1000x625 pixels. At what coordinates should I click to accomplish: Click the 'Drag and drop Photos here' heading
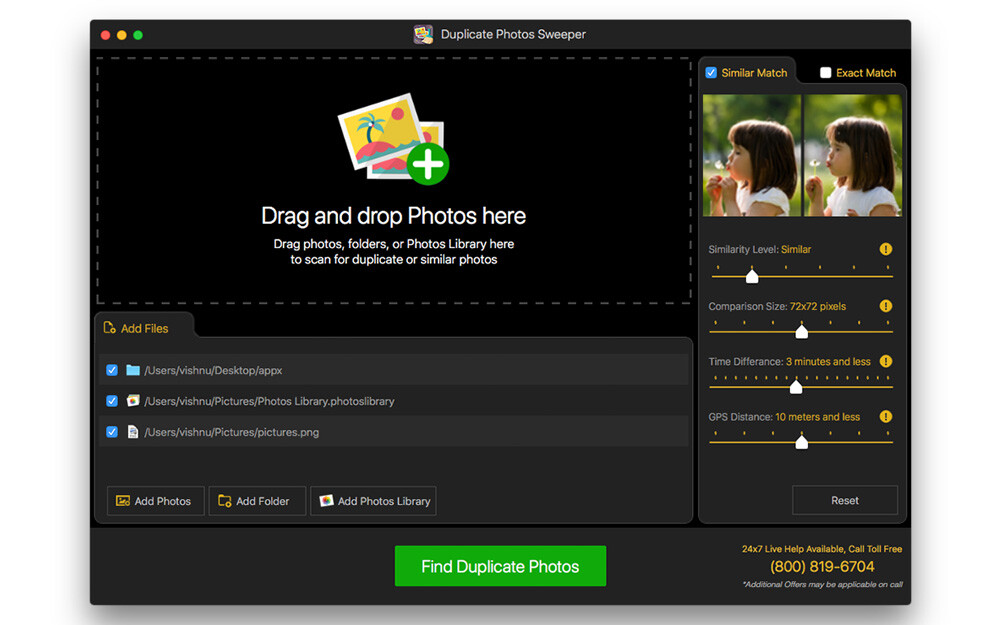coord(393,216)
